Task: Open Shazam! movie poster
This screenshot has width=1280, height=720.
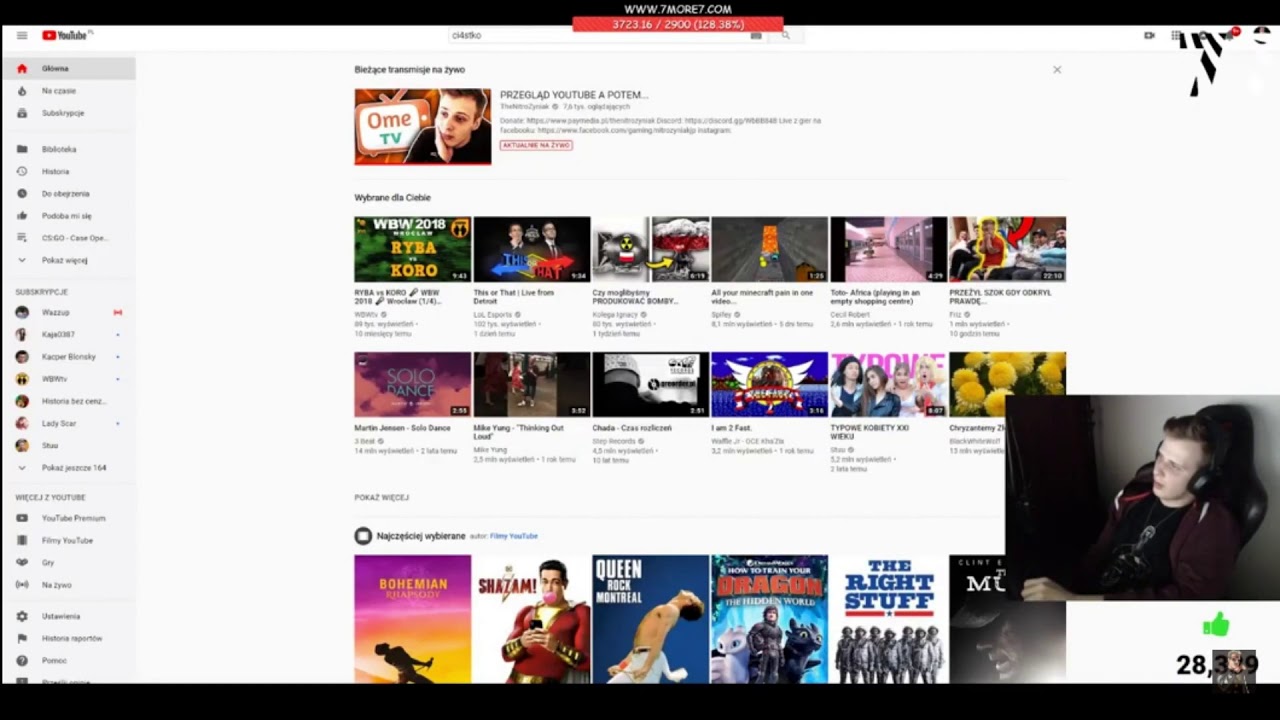Action: coord(531,619)
